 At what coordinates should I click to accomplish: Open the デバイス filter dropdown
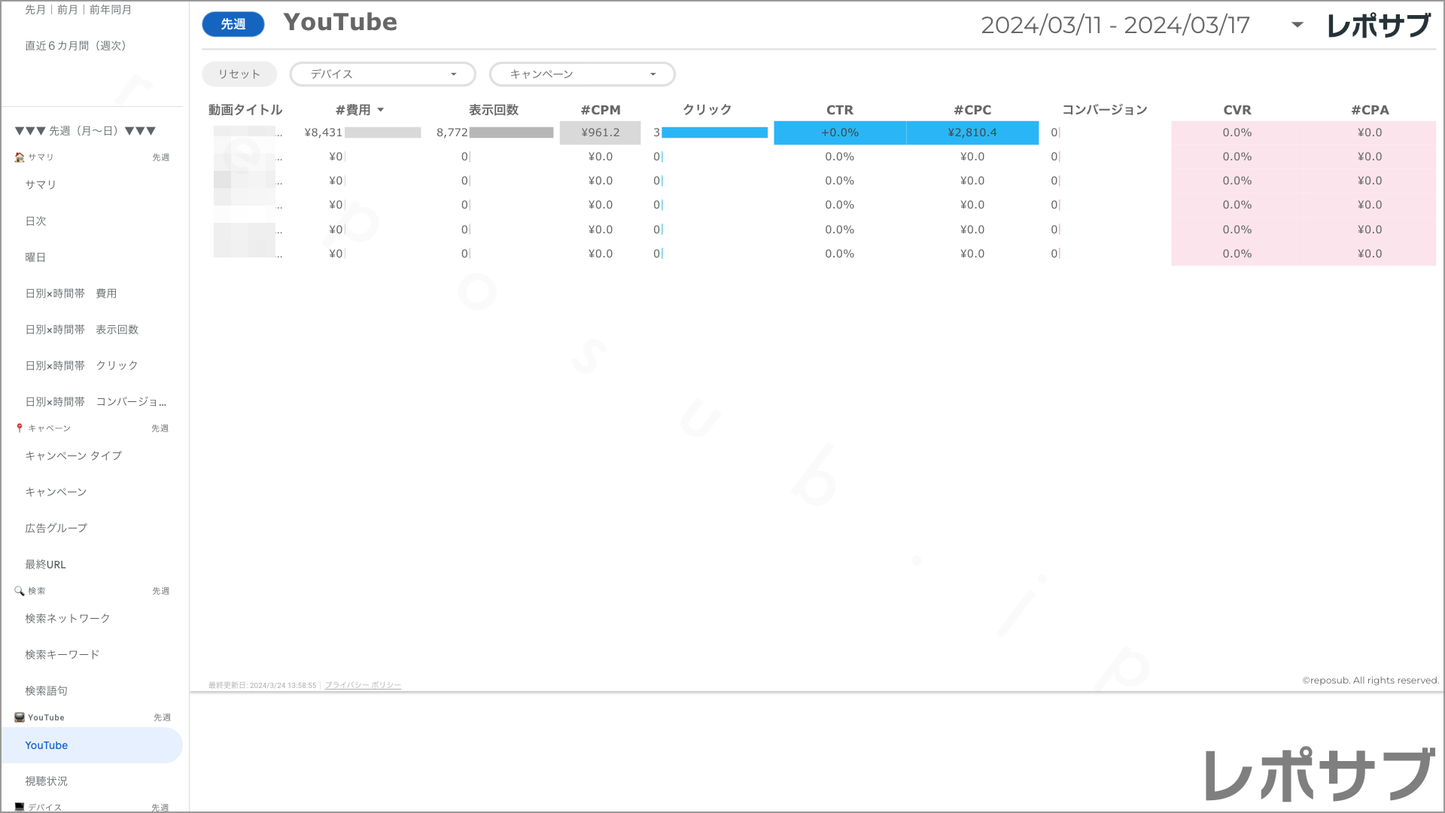pos(382,74)
